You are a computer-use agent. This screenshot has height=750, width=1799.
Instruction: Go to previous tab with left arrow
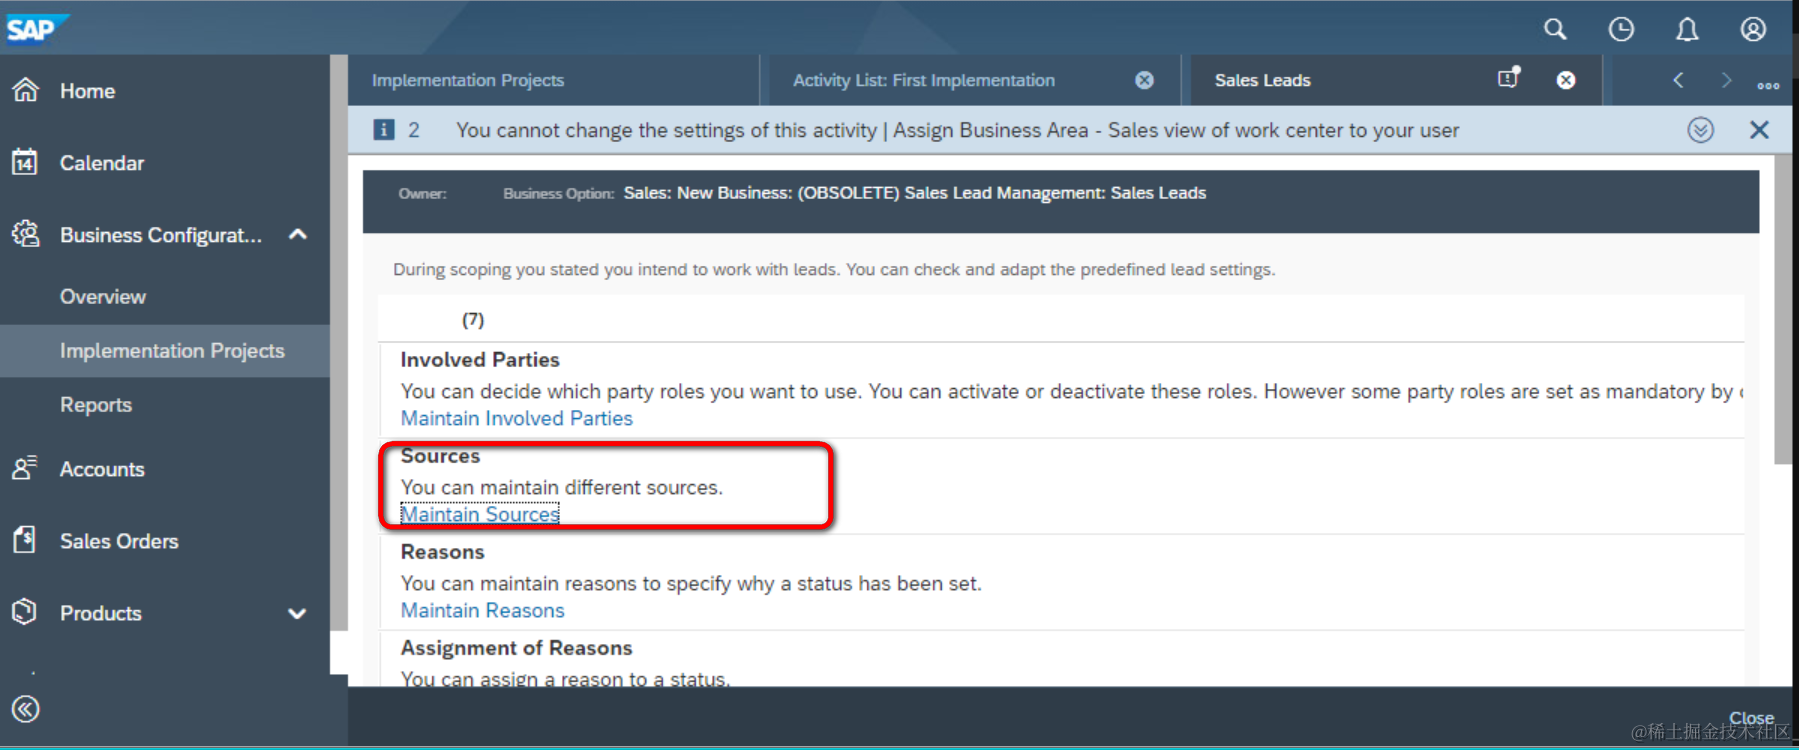[x=1679, y=80]
